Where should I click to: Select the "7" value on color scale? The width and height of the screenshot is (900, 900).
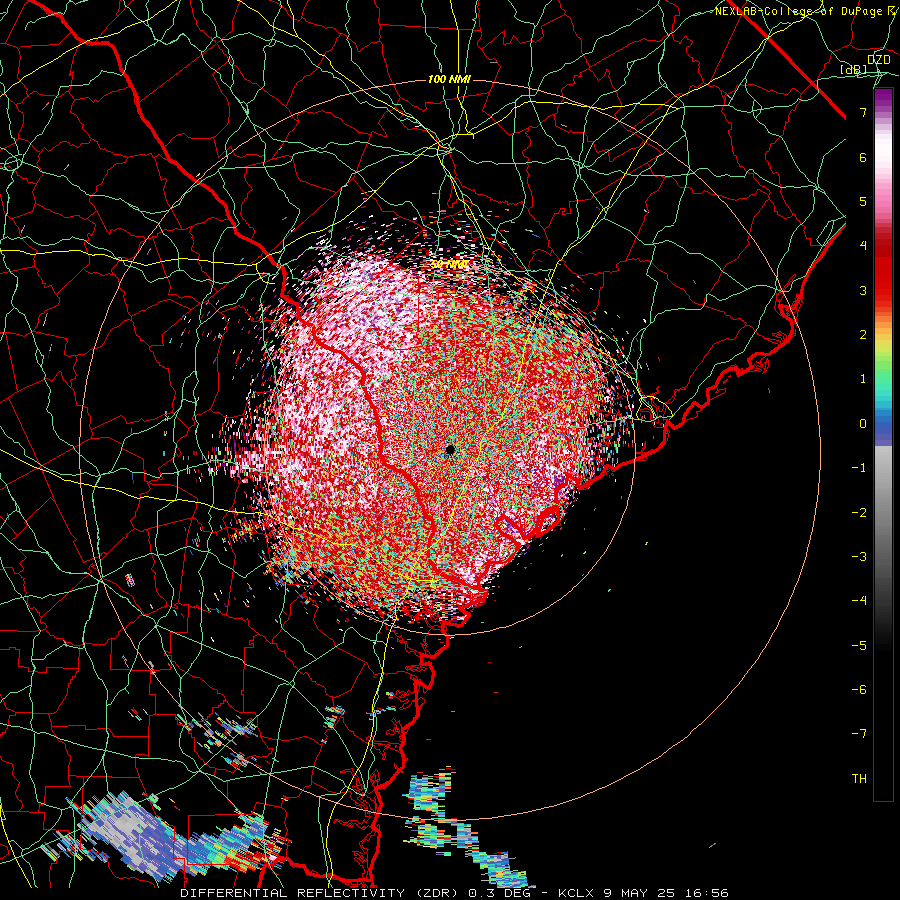(x=863, y=112)
